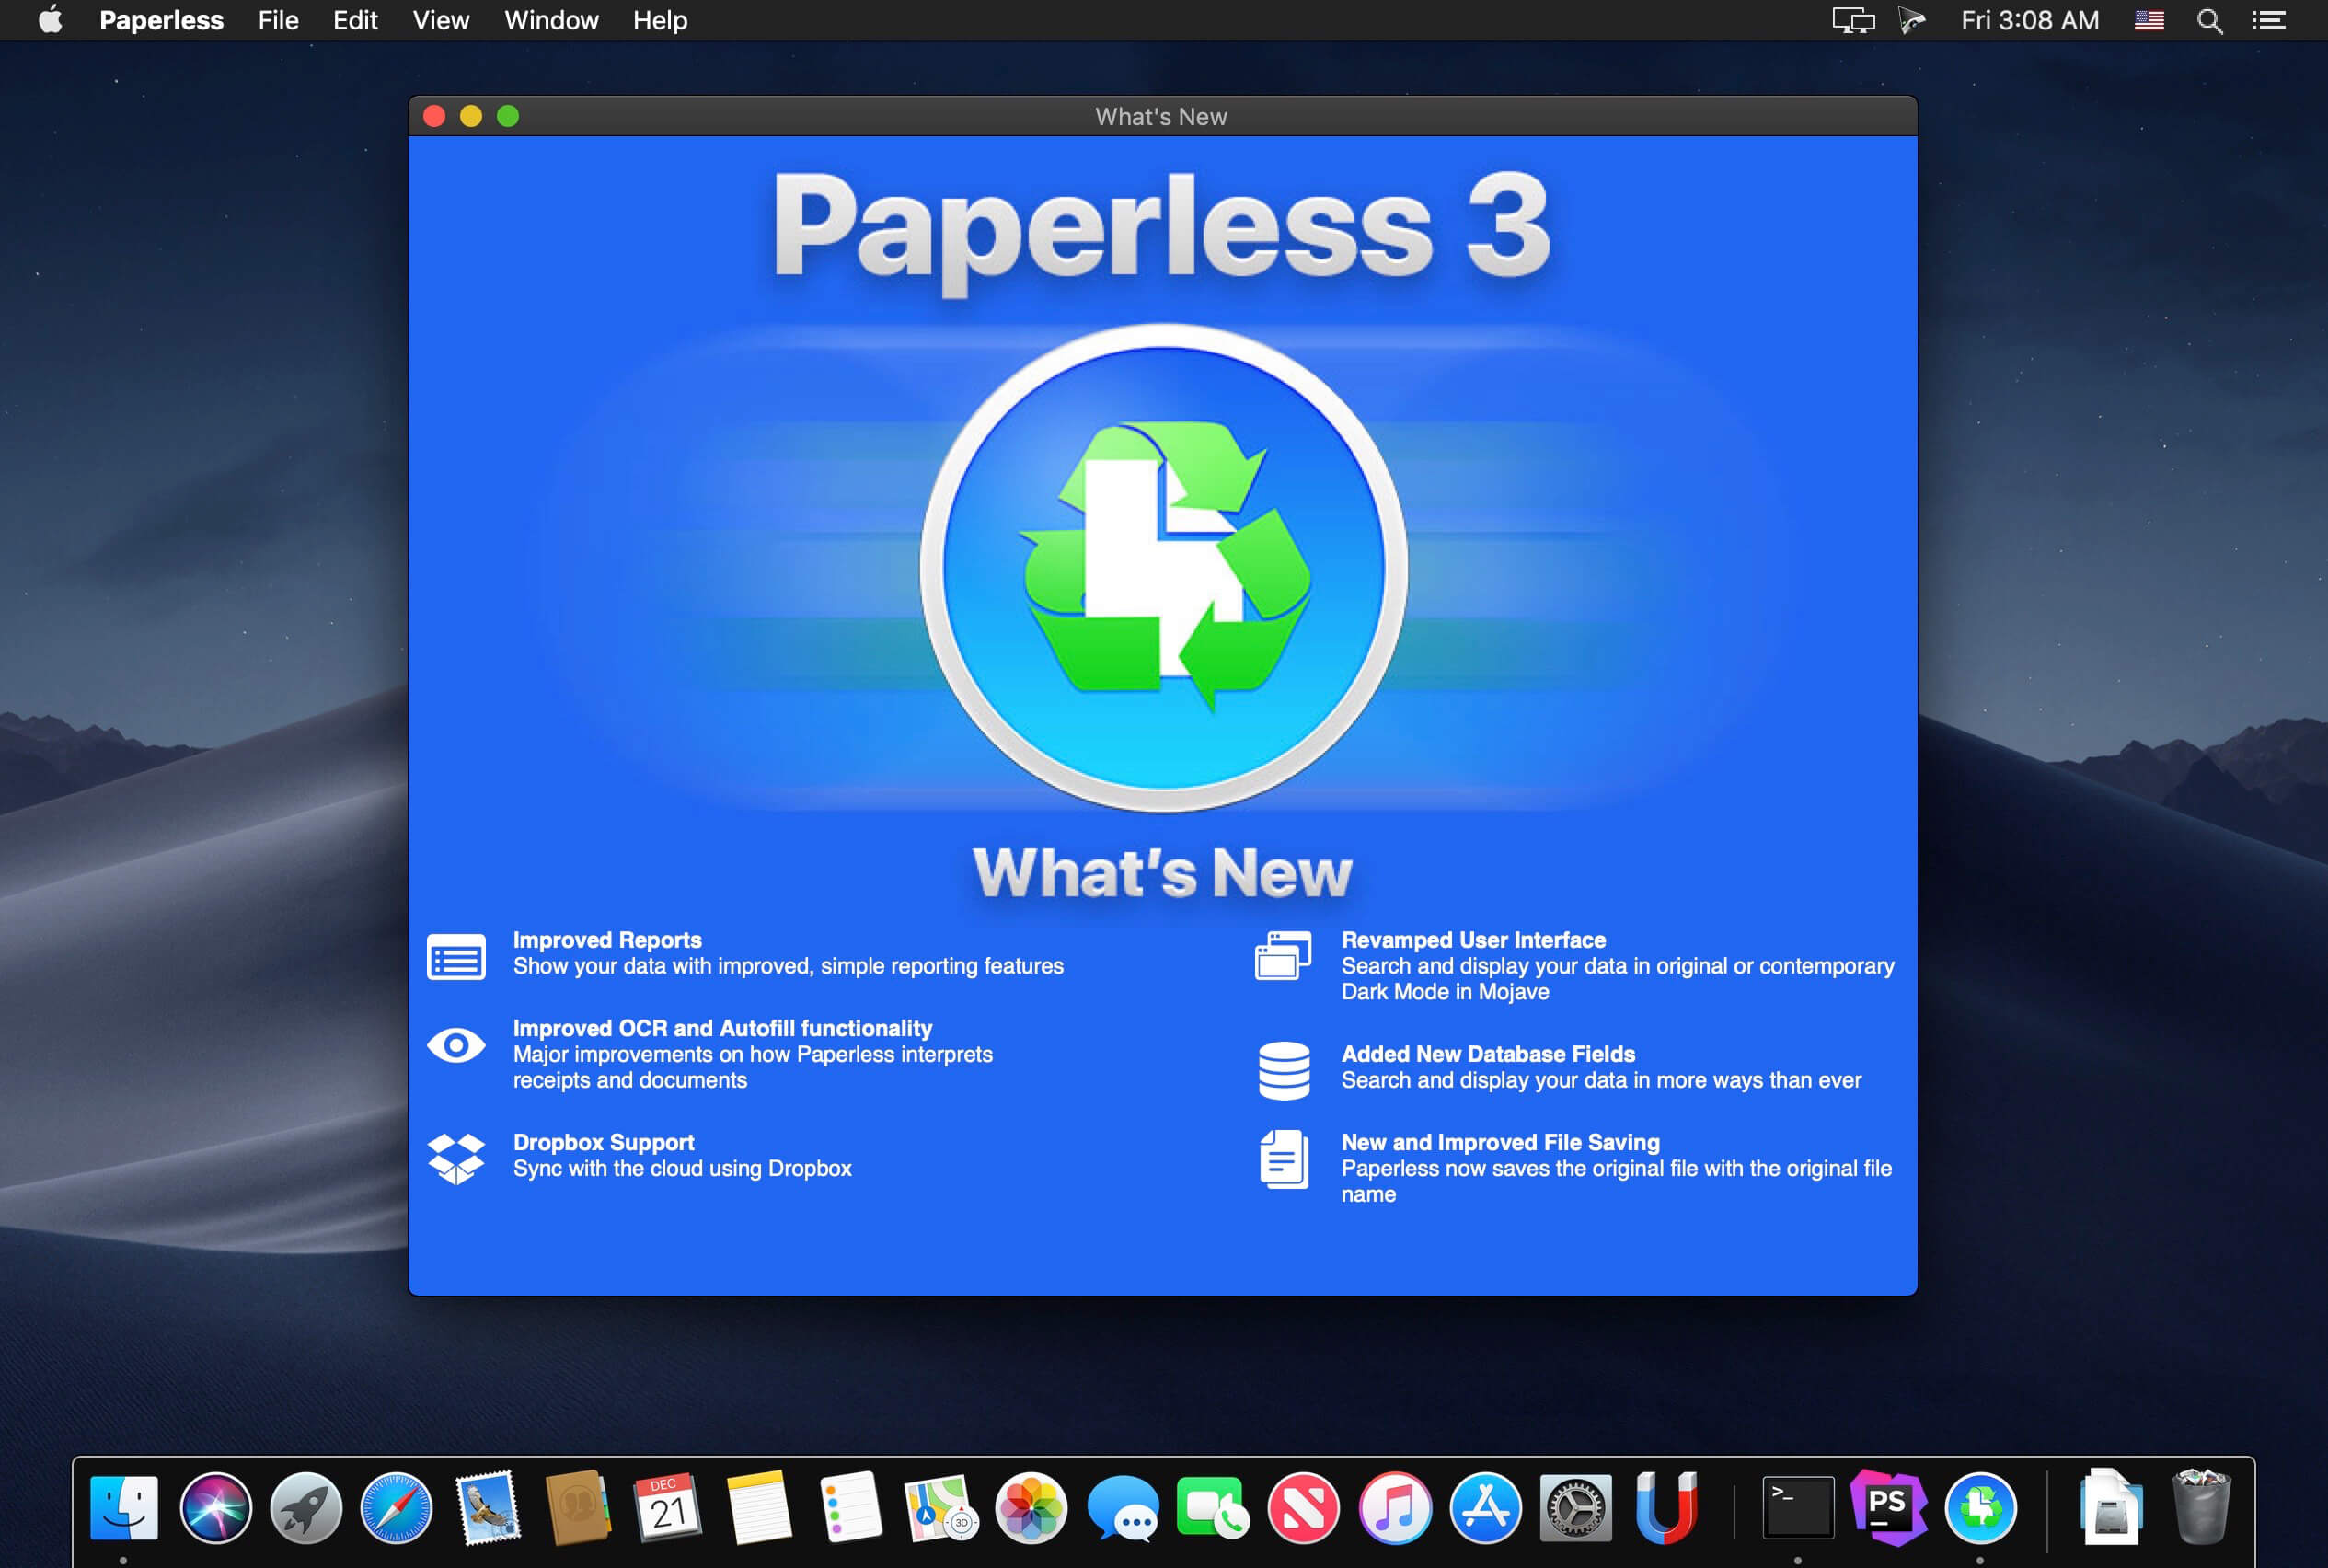
Task: Open Safari from the Dock
Action: pyautogui.click(x=396, y=1507)
